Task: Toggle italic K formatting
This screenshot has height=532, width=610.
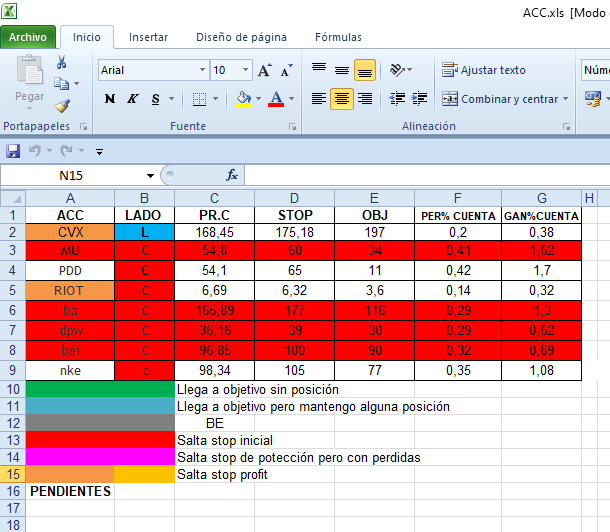Action: (x=133, y=99)
